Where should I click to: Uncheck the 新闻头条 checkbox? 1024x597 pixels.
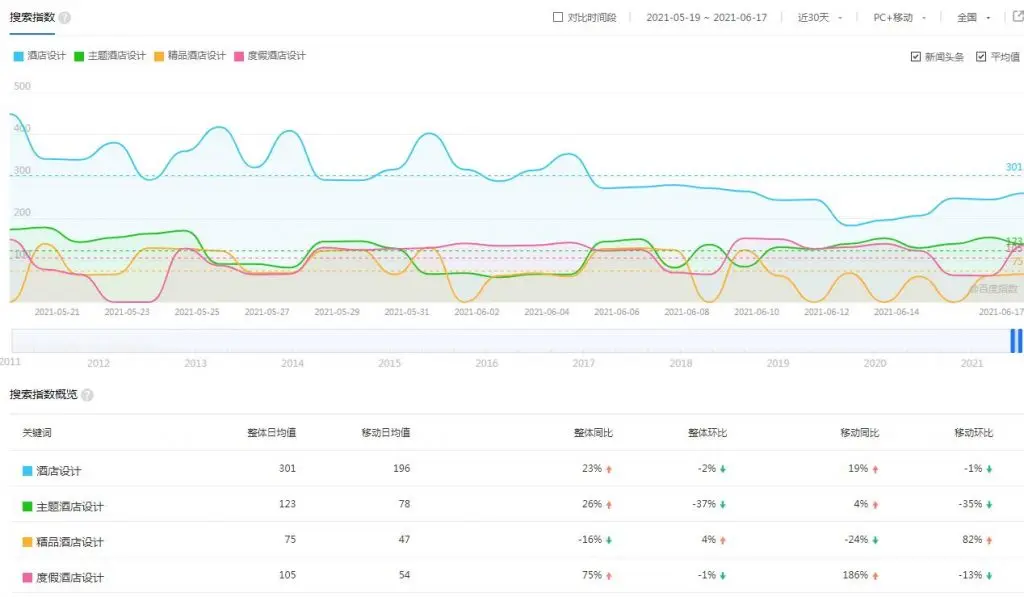click(x=915, y=57)
